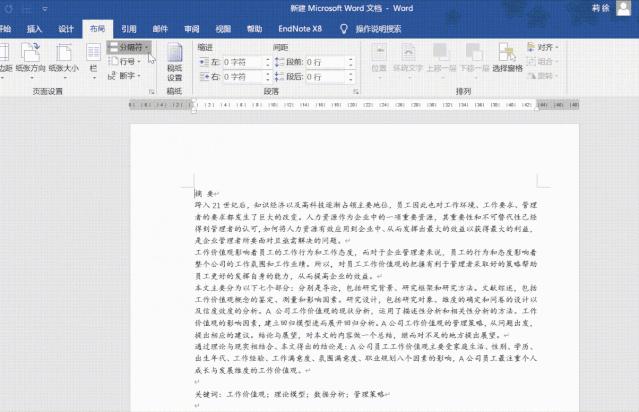Click the 段后 spacing after icon

[x=280, y=77]
